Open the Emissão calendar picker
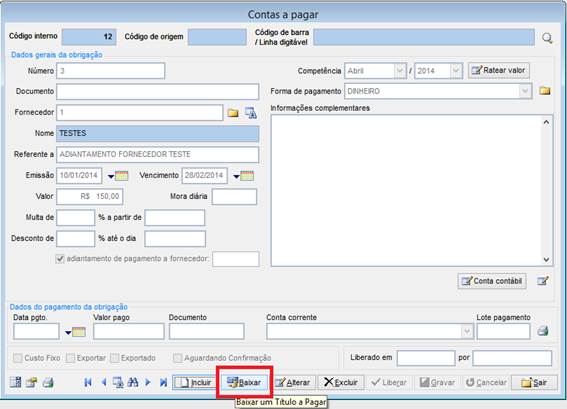Viewport: 567px width, 409px height. pyautogui.click(x=118, y=176)
